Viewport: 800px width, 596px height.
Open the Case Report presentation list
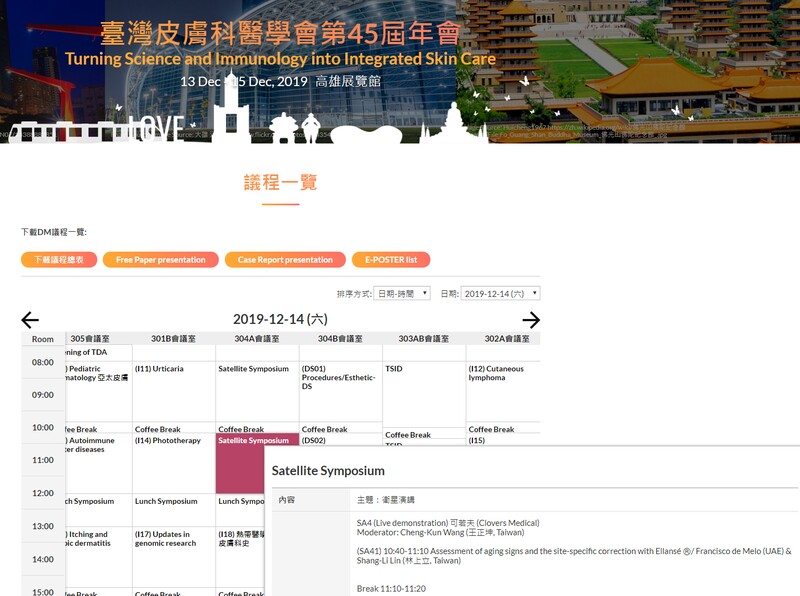285,260
